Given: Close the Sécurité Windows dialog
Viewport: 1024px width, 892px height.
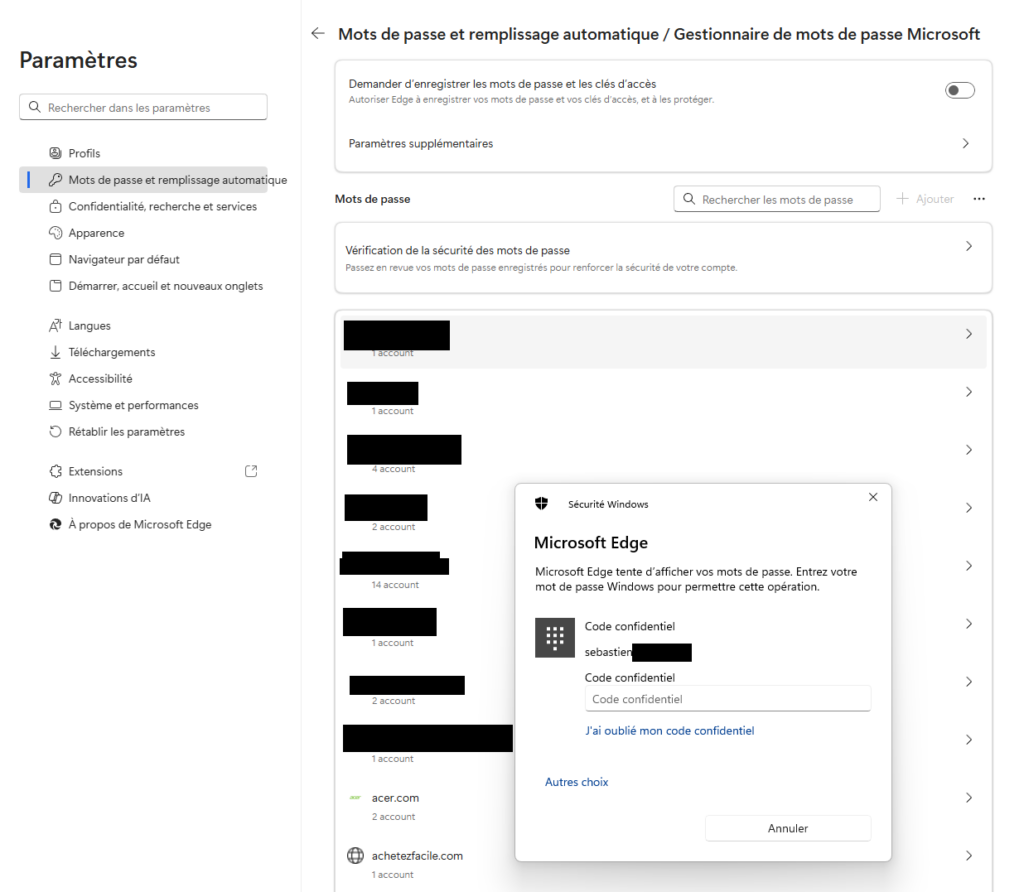Looking at the screenshot, I should point(873,497).
